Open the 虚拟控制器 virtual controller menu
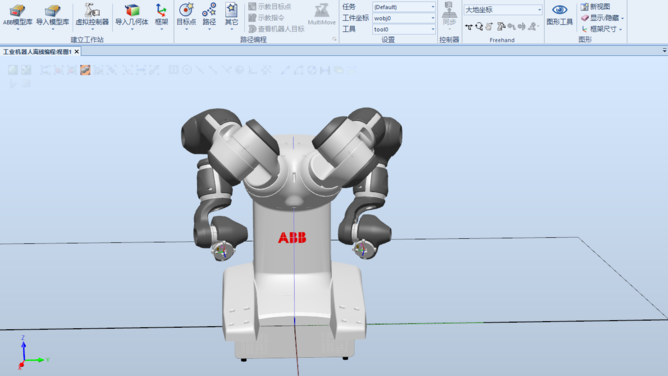This screenshot has height=376, width=668. point(92,15)
